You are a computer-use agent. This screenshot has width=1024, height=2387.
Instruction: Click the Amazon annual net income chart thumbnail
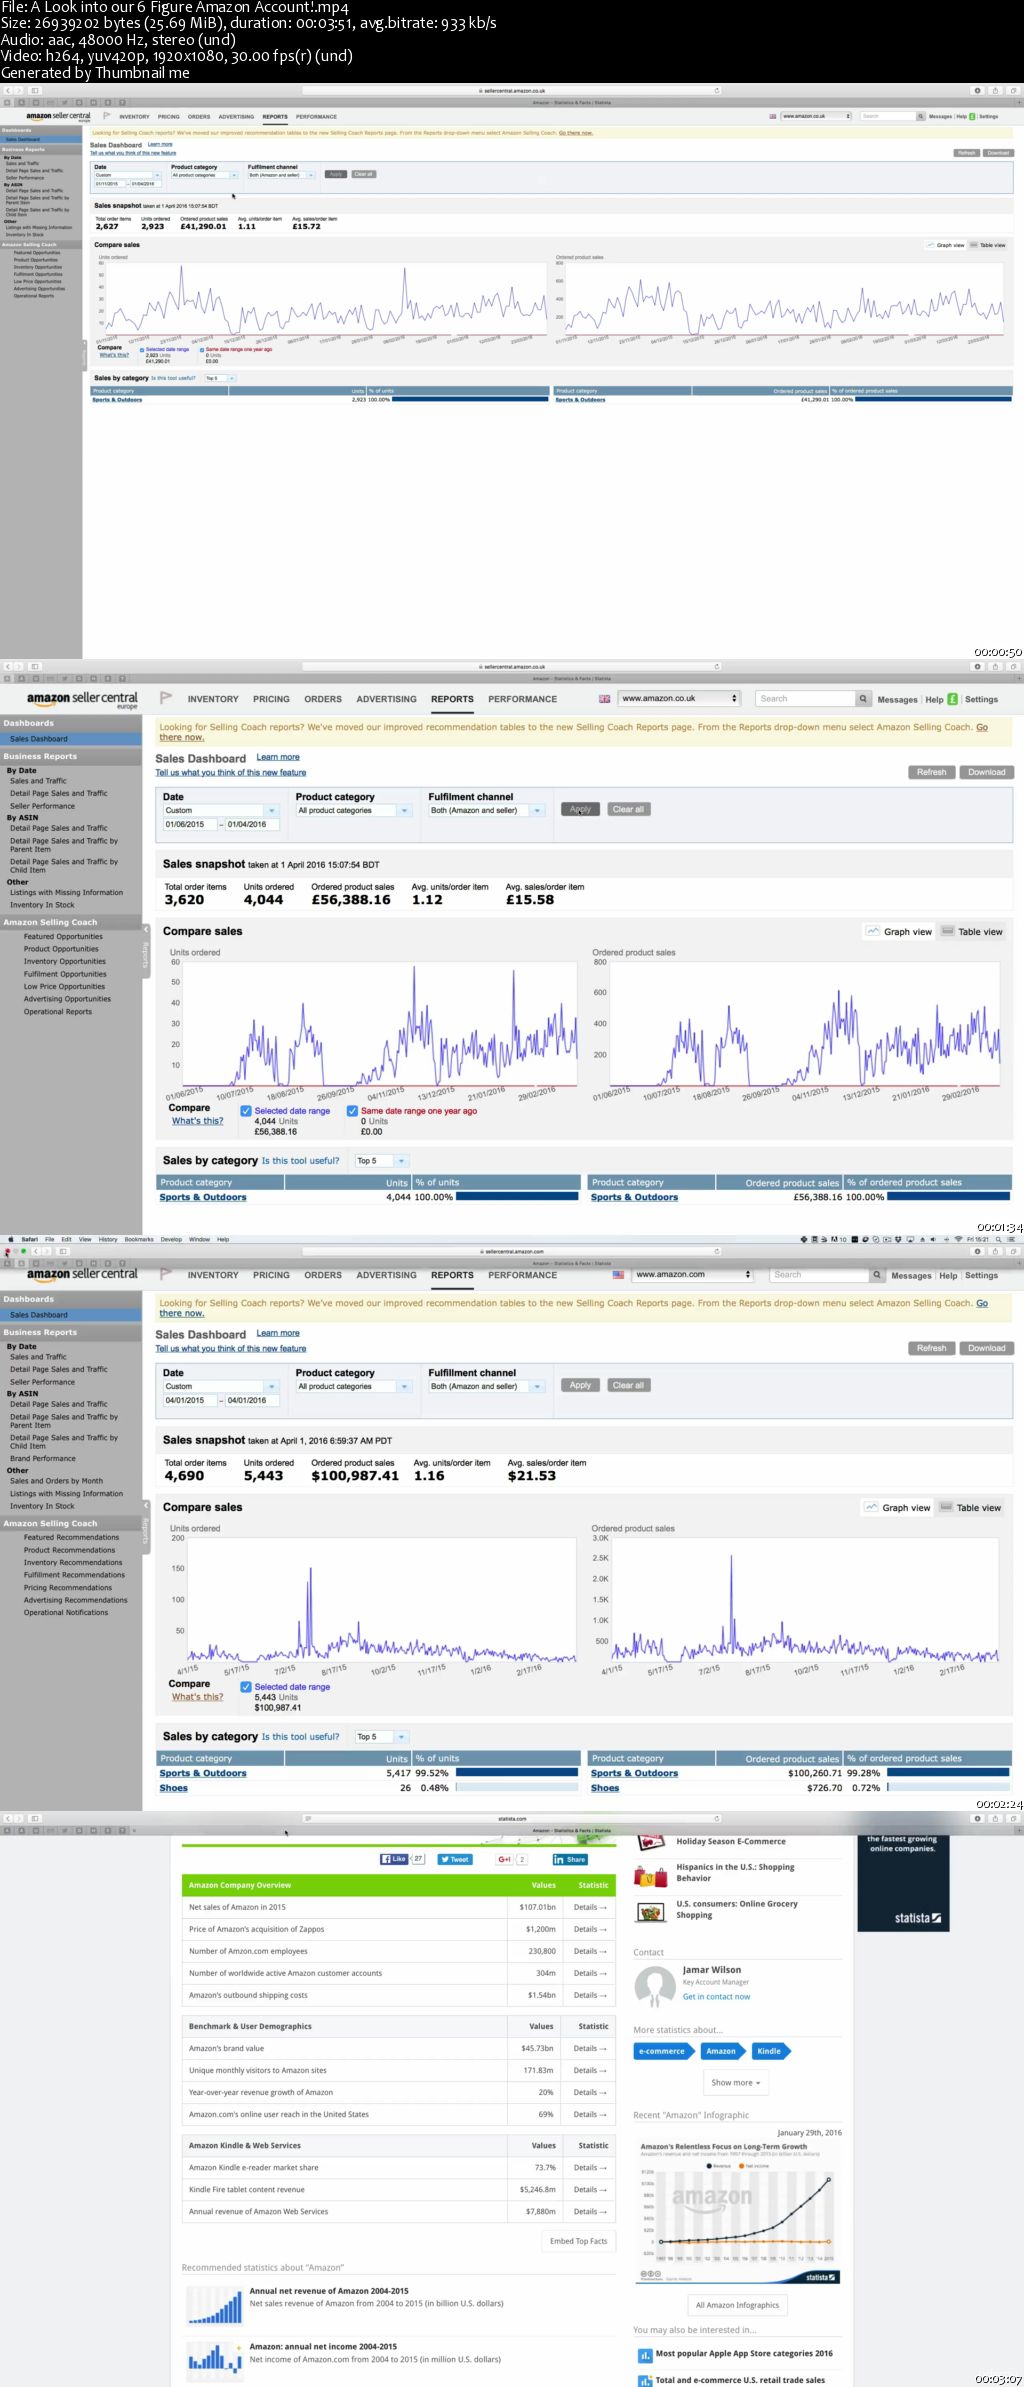click(x=214, y=2360)
